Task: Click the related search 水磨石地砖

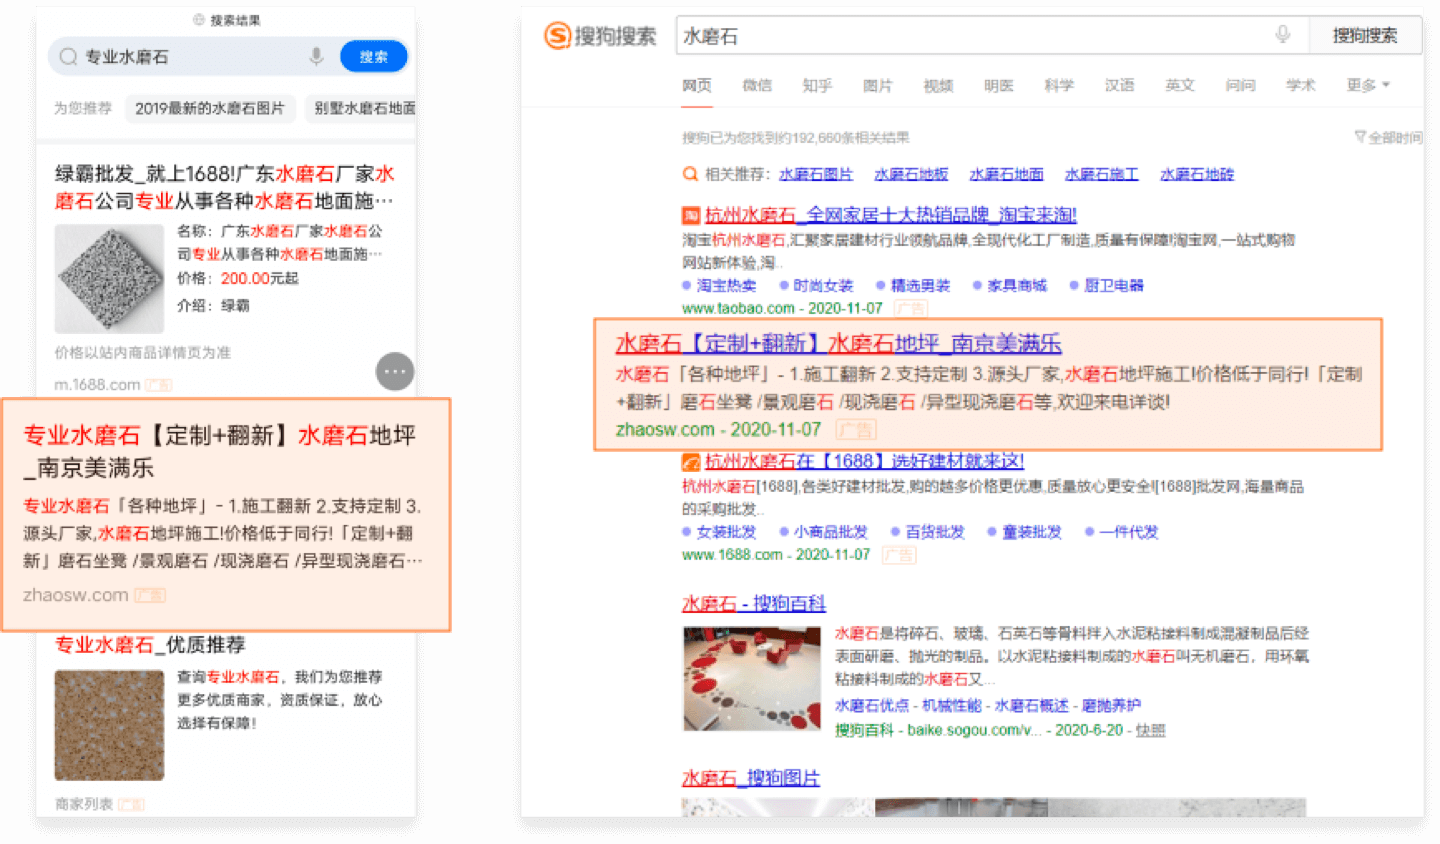Action: click(1197, 174)
